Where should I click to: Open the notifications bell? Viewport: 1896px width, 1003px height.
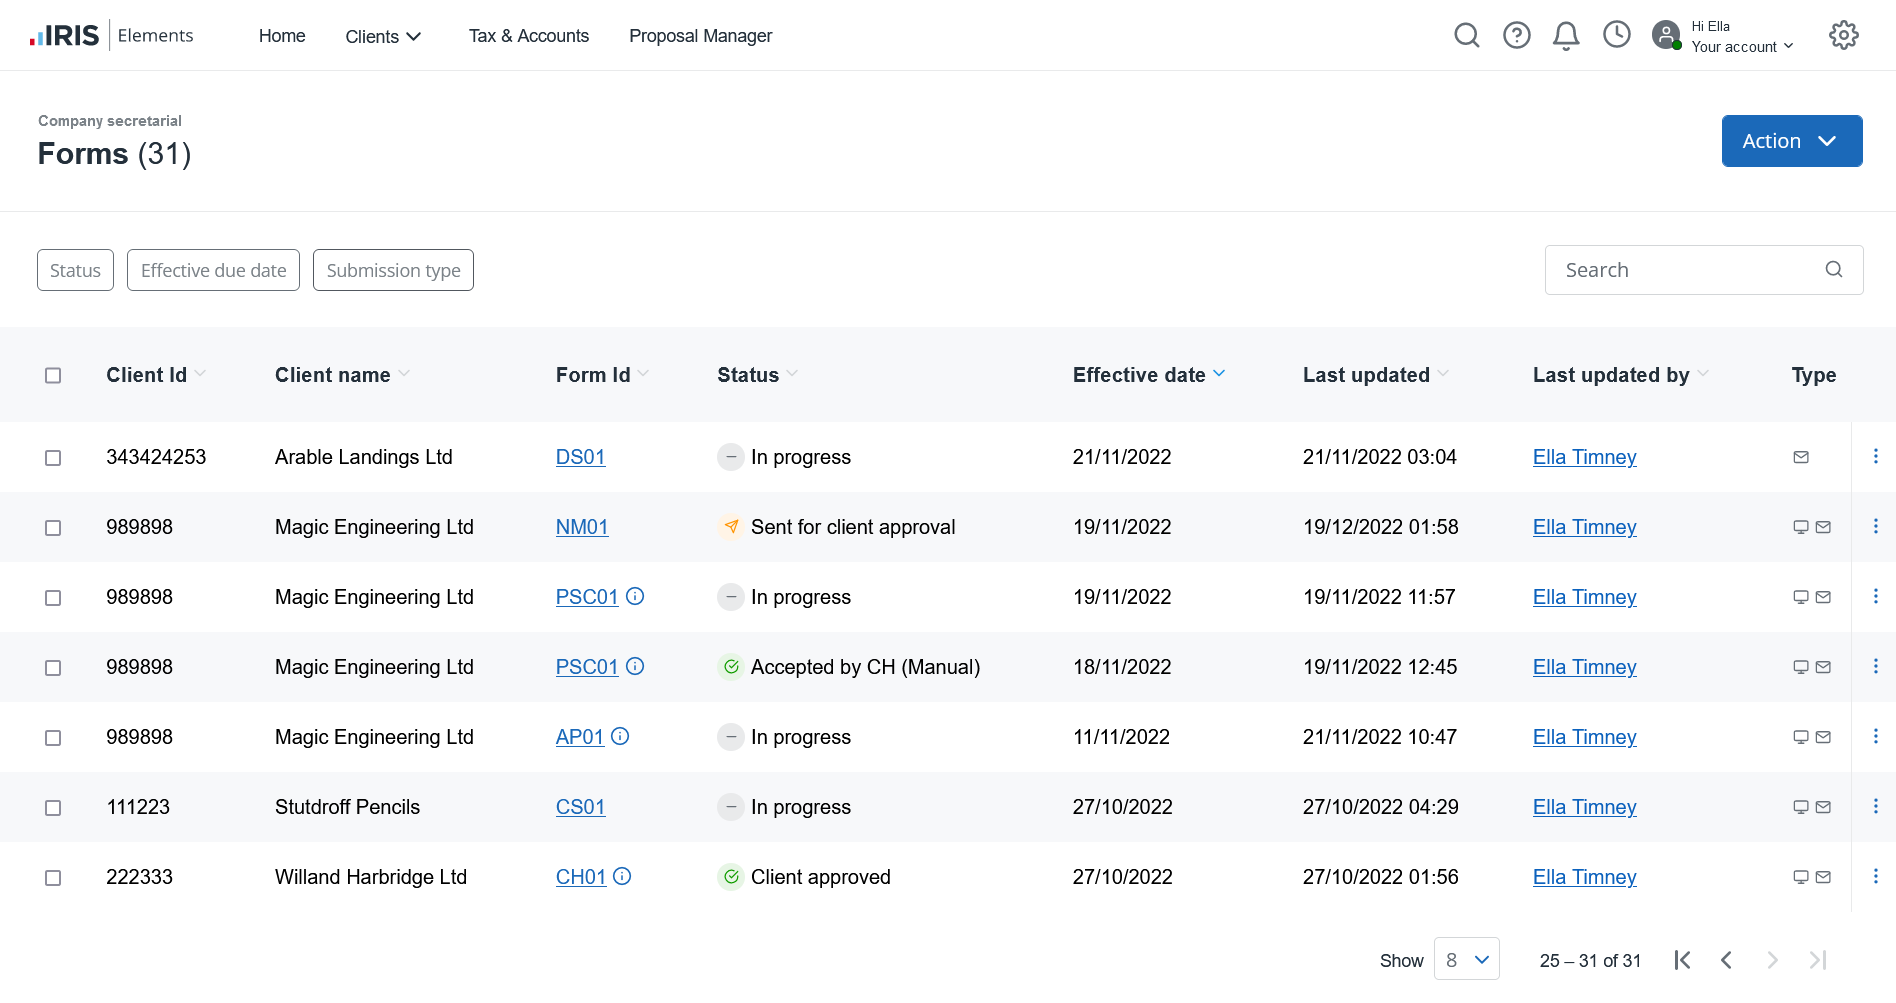[x=1565, y=36]
